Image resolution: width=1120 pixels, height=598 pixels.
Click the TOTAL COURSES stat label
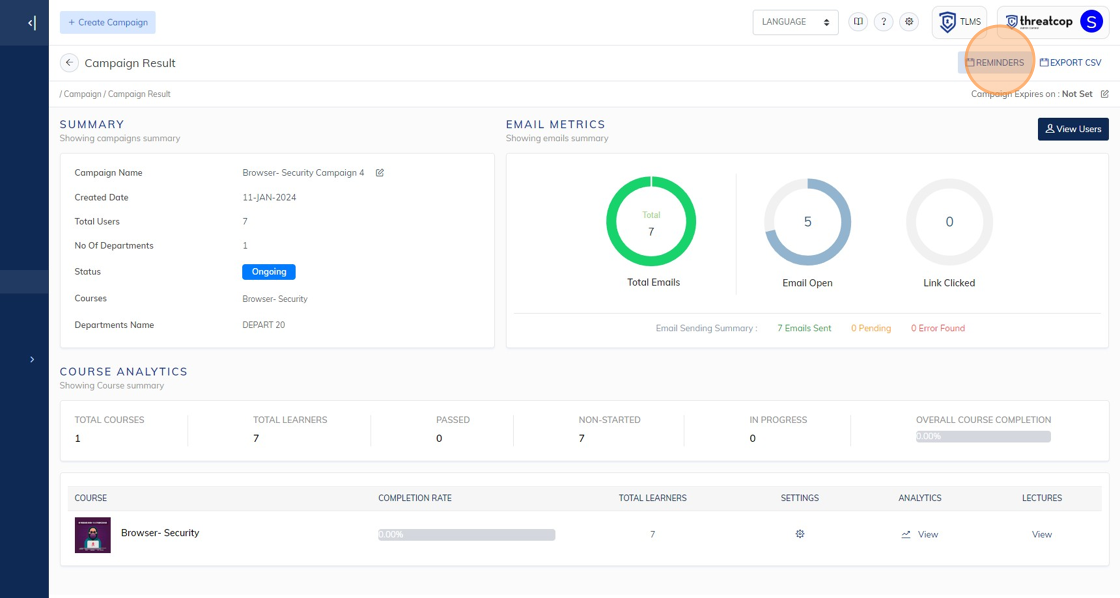point(109,420)
